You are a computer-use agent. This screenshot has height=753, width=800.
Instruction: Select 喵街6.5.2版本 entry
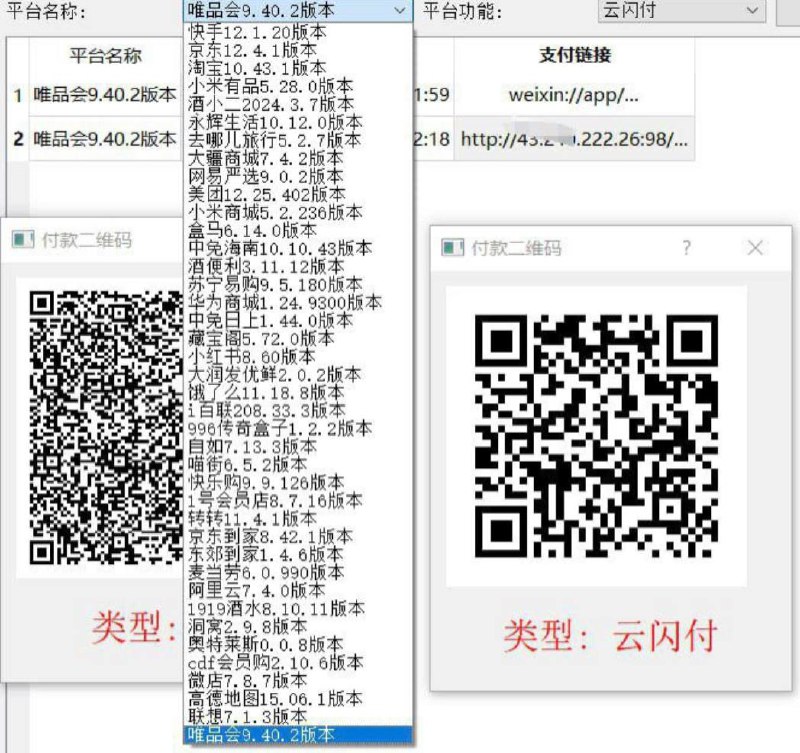point(297,464)
